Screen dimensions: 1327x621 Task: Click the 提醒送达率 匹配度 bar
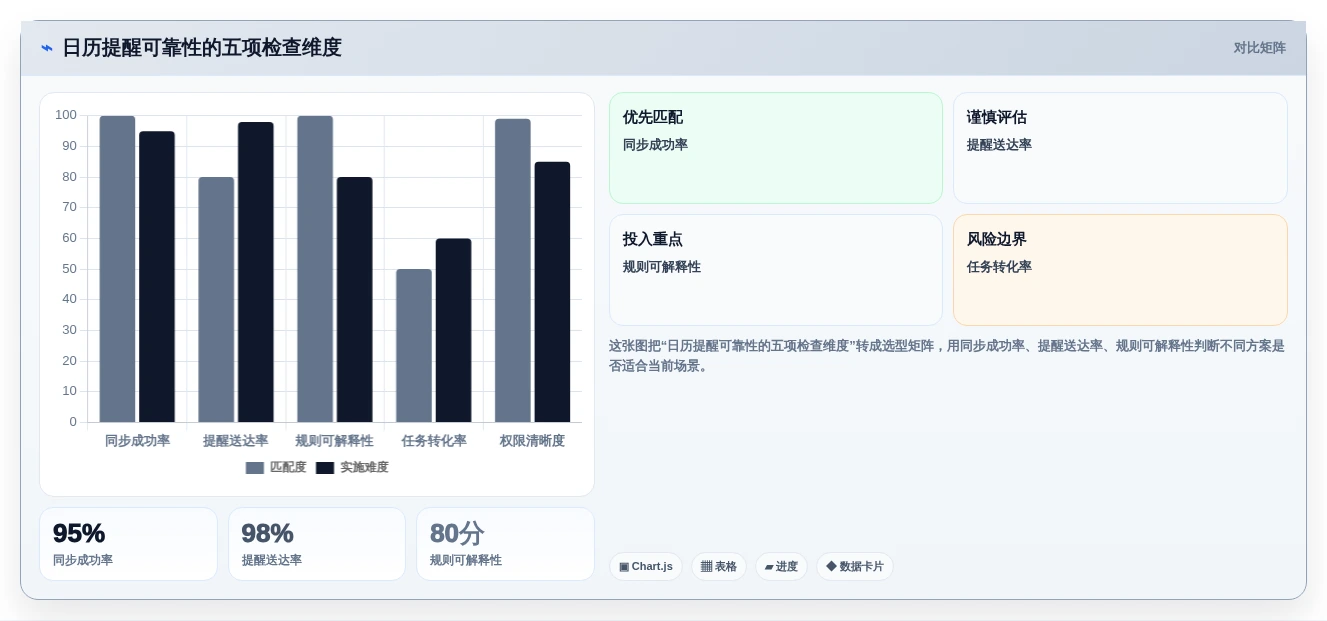coord(216,300)
